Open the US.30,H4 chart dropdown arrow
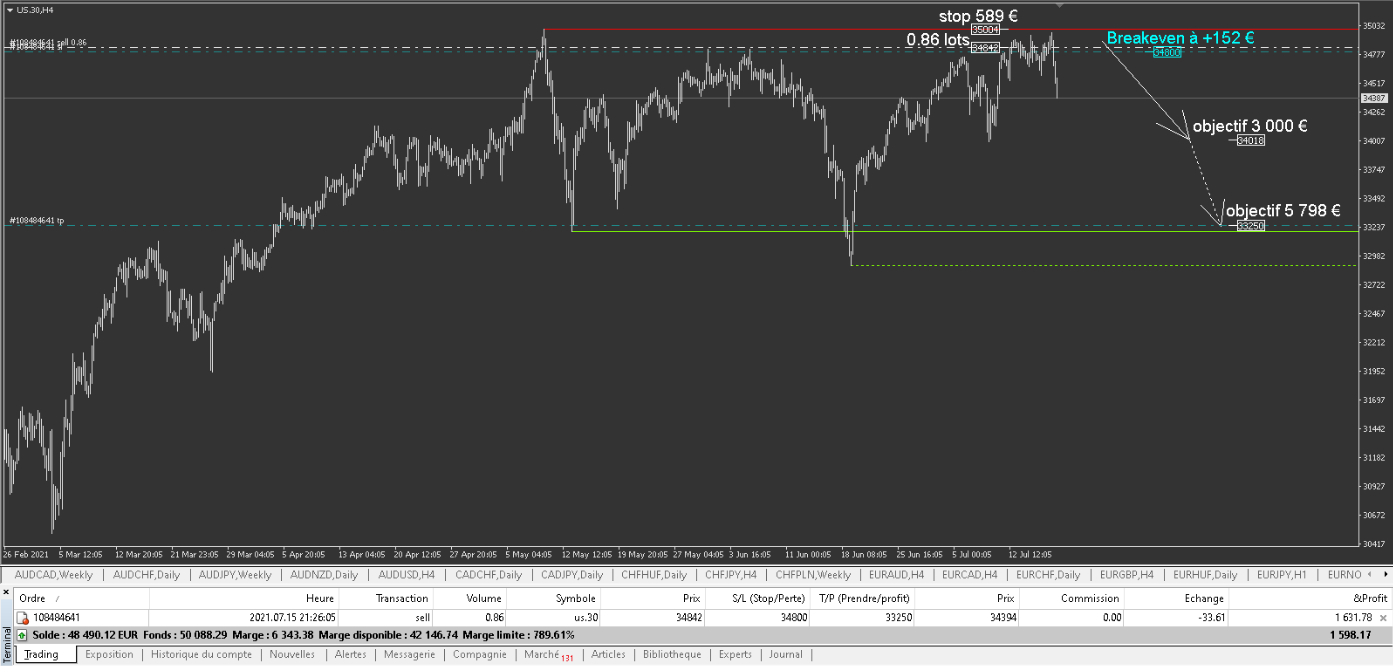 click(x=9, y=9)
